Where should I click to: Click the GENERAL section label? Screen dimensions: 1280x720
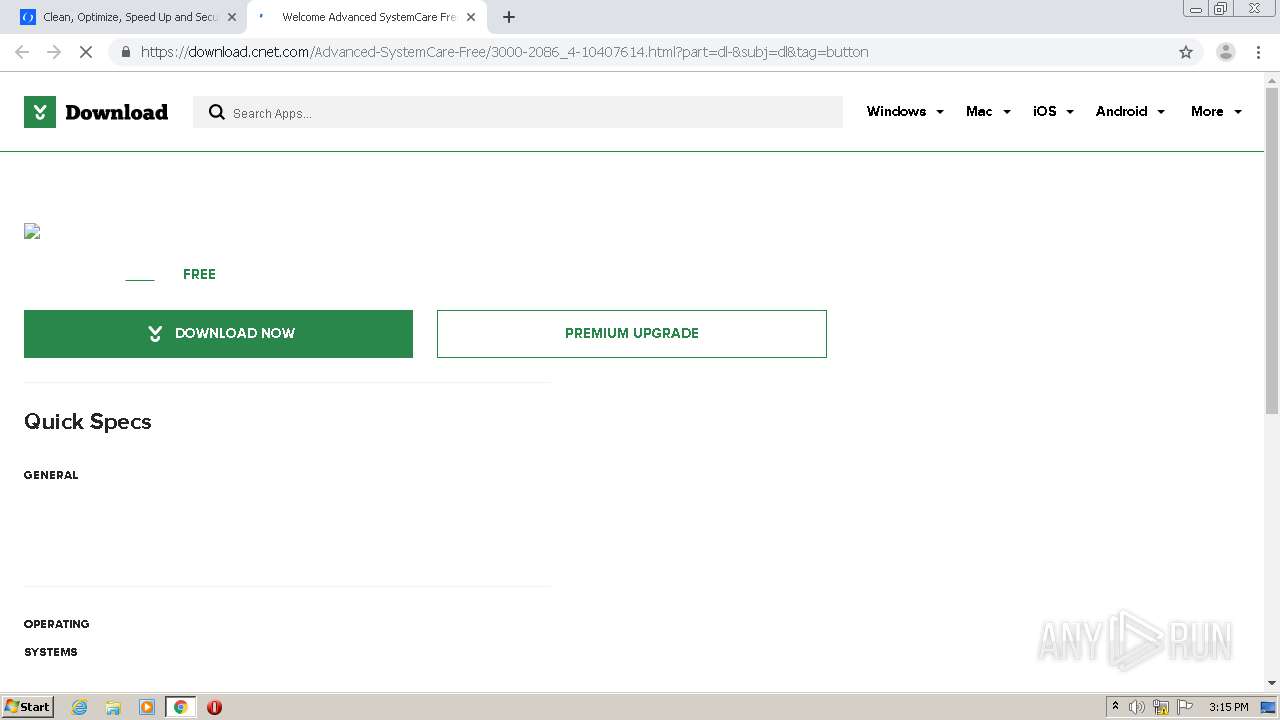pos(51,475)
